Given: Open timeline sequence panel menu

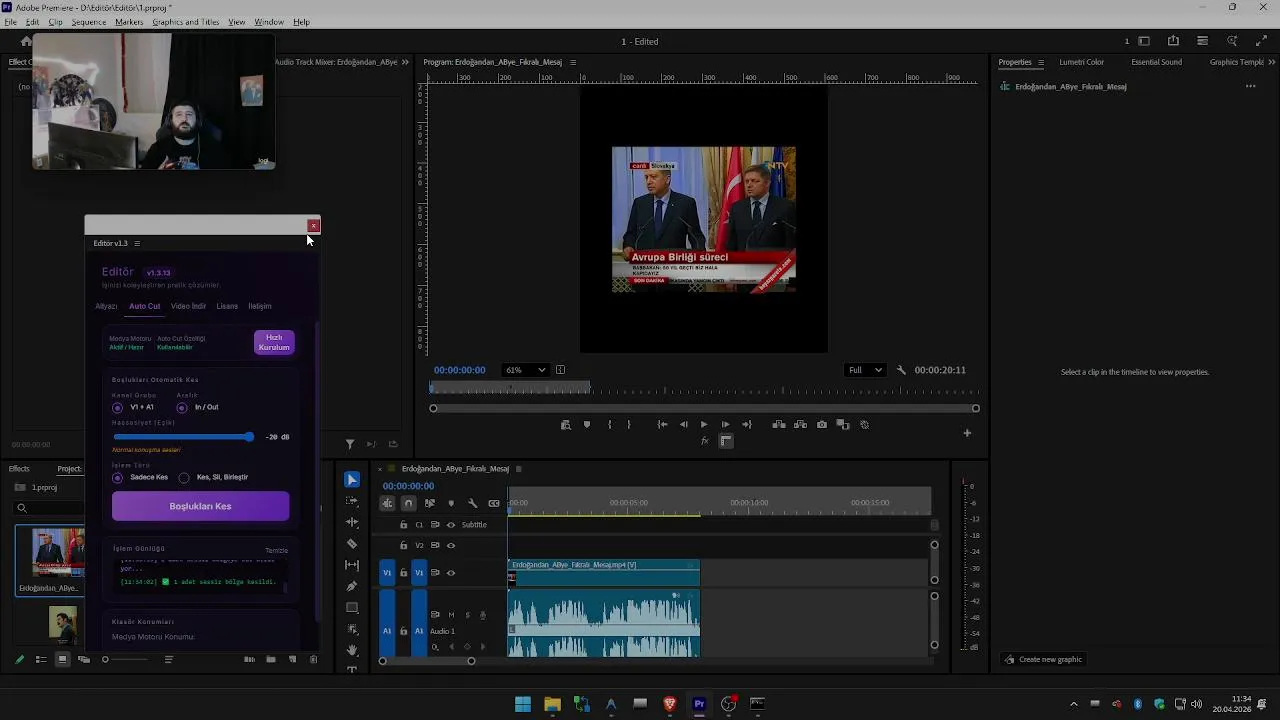Looking at the screenshot, I should [x=518, y=469].
